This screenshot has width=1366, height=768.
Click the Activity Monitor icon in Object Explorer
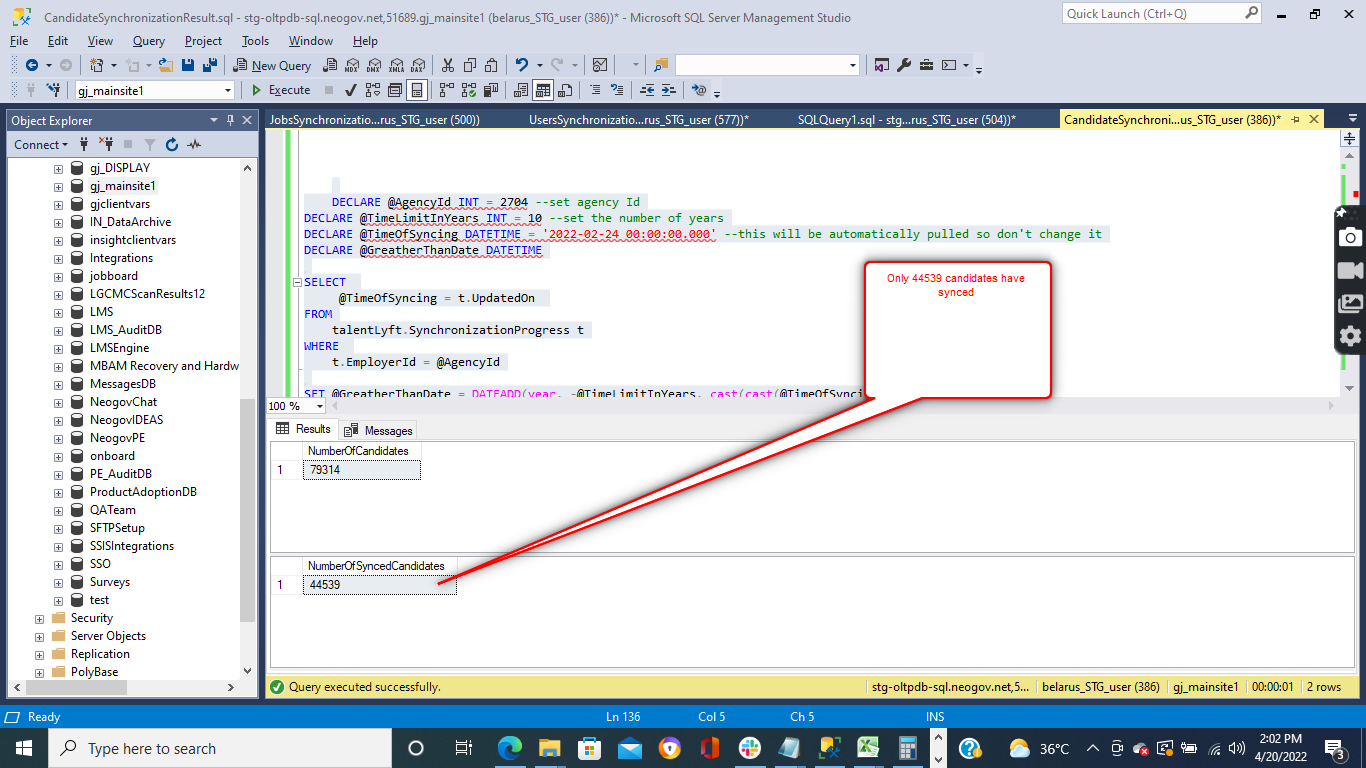tap(194, 144)
